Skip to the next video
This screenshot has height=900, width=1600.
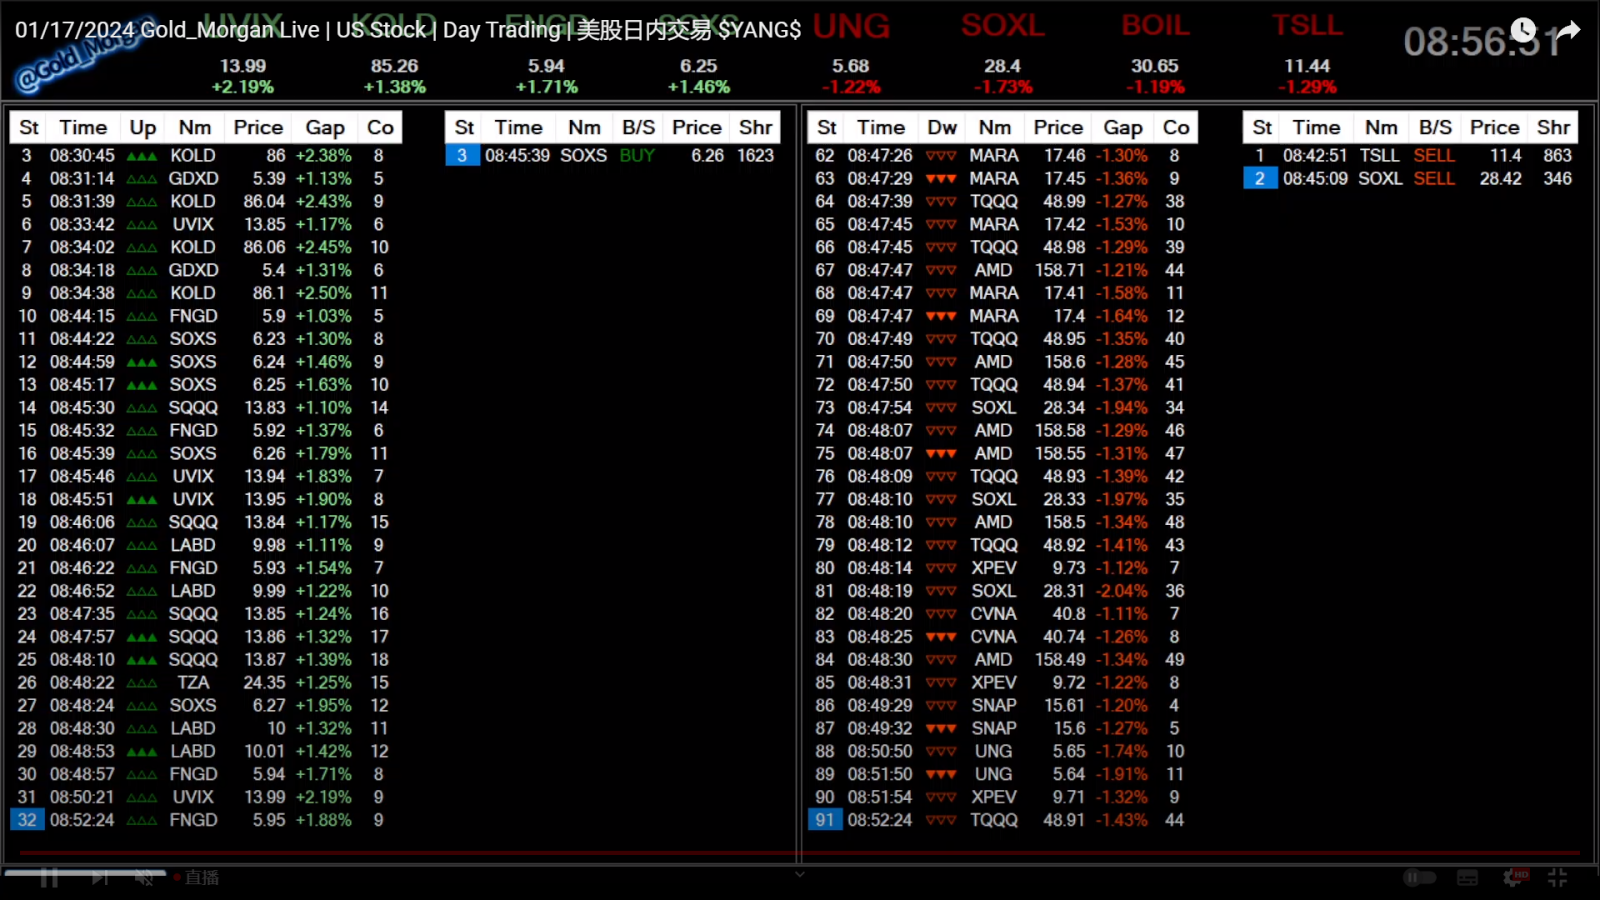(99, 878)
